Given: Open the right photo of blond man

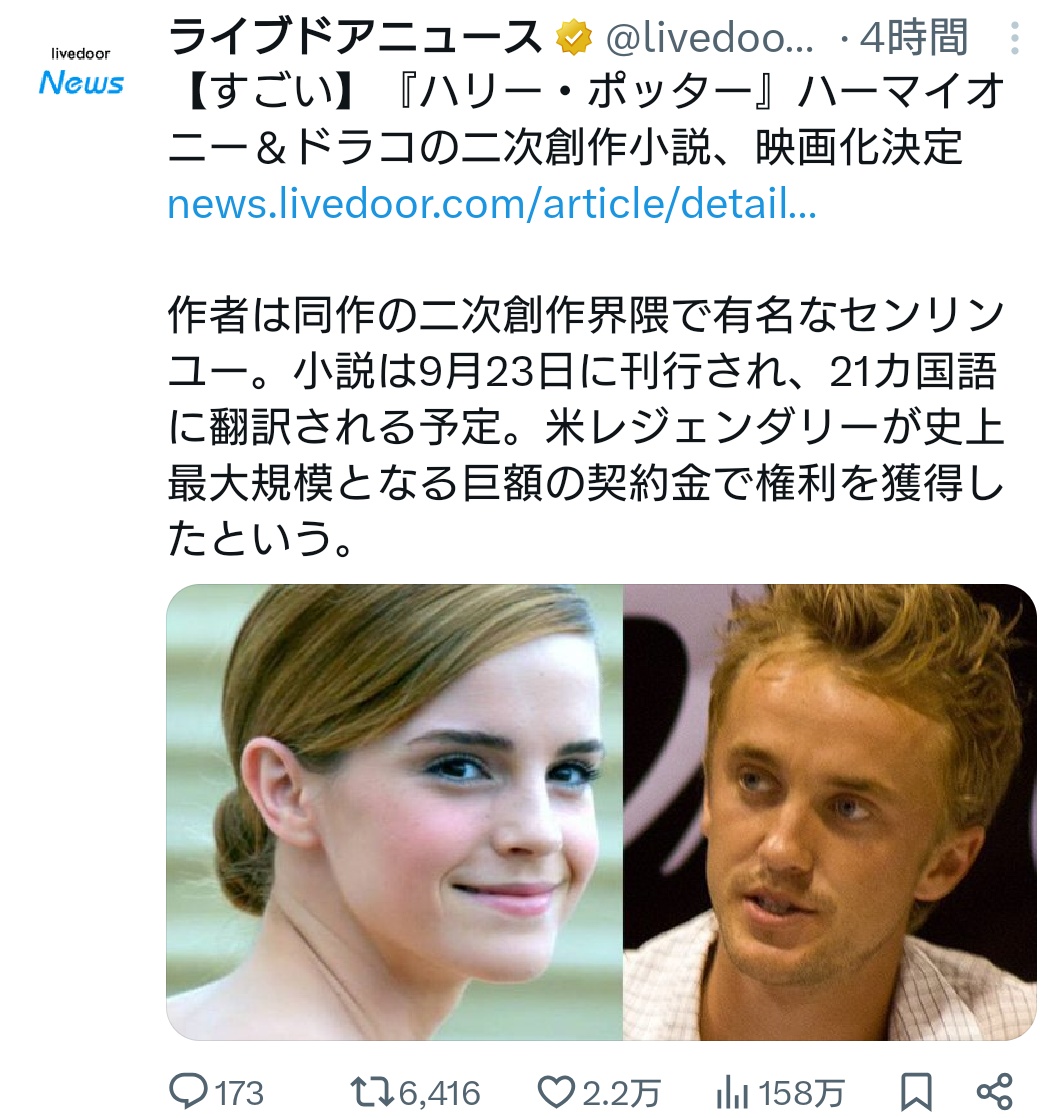Looking at the screenshot, I should (830, 812).
